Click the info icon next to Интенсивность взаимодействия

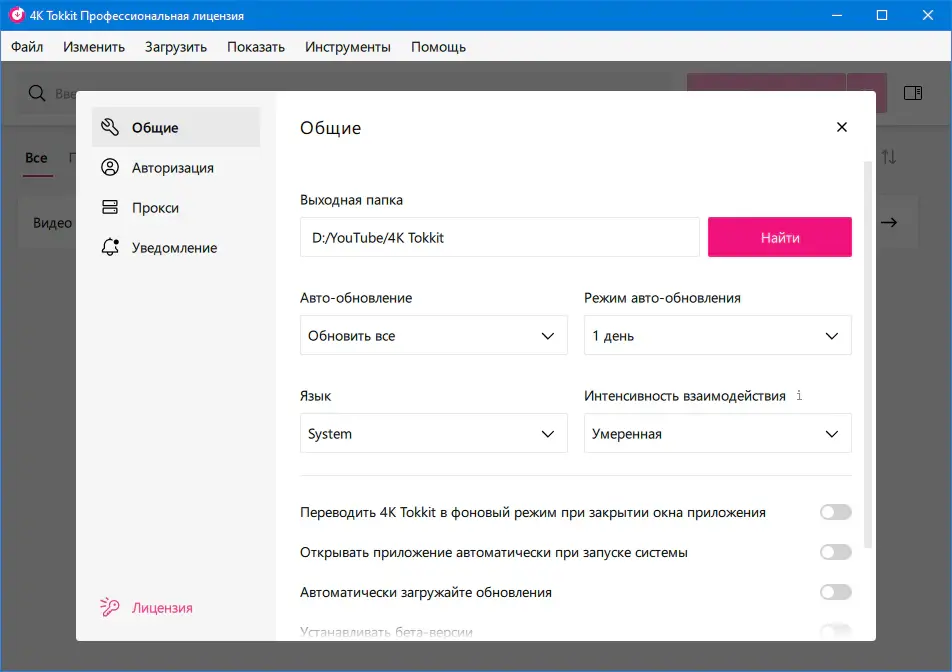[x=798, y=395]
